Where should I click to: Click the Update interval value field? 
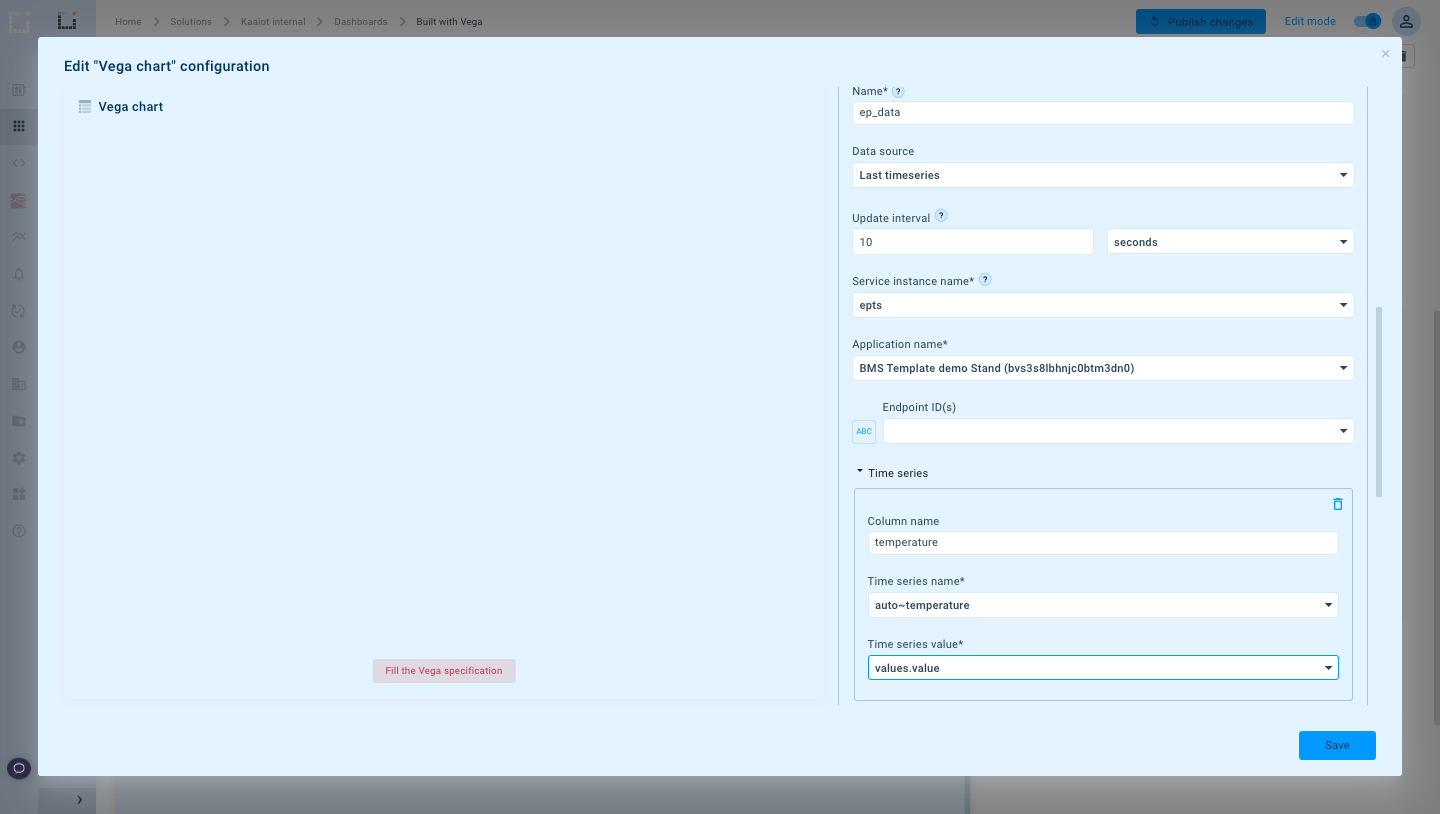tap(972, 242)
